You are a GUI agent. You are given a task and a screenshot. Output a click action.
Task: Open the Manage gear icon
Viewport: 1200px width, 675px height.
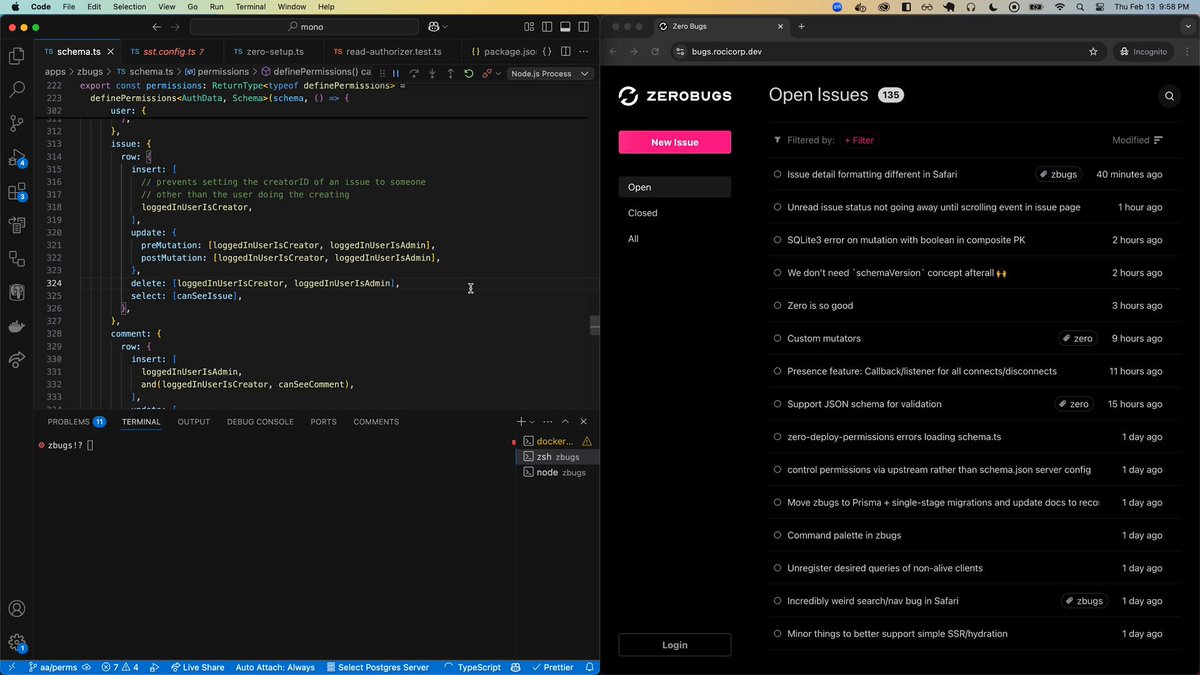[x=17, y=643]
